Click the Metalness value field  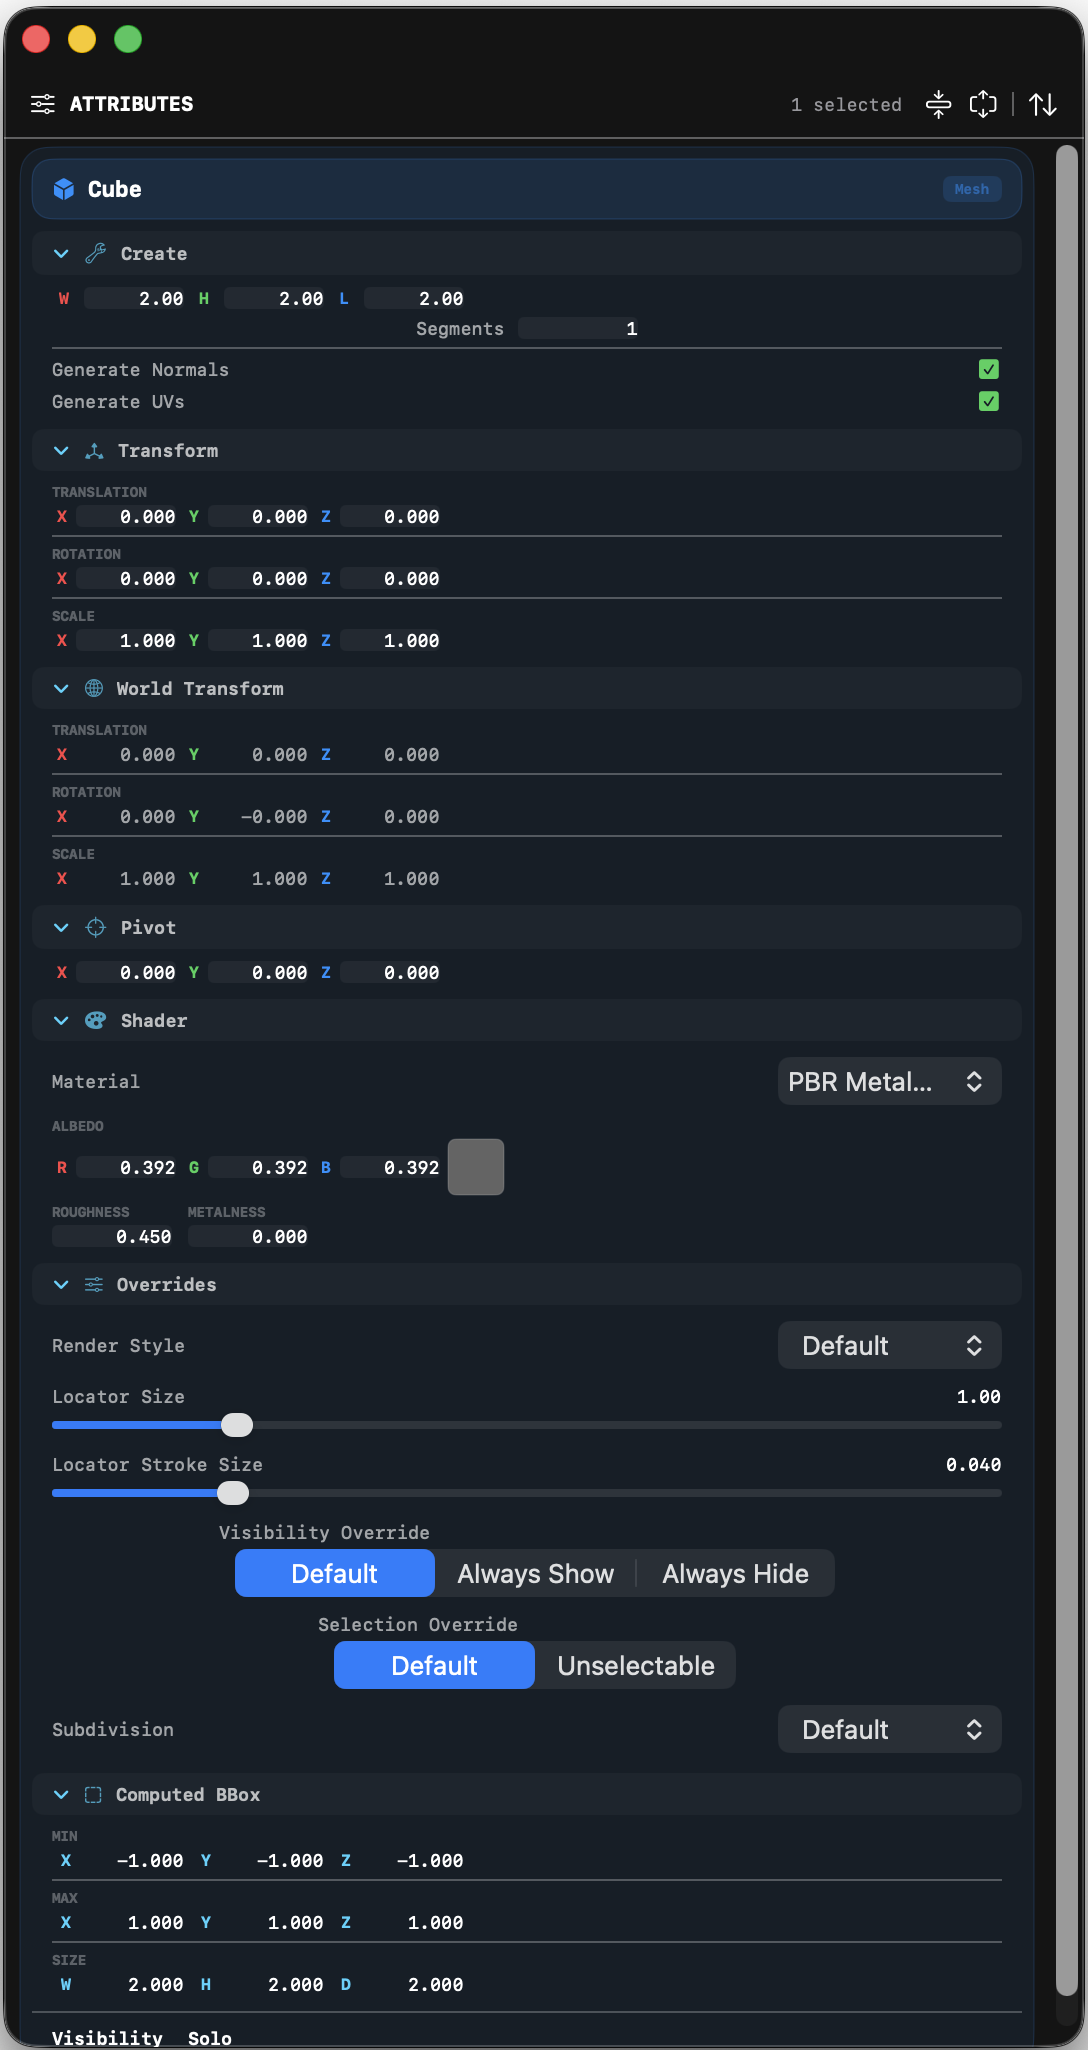click(x=249, y=1236)
